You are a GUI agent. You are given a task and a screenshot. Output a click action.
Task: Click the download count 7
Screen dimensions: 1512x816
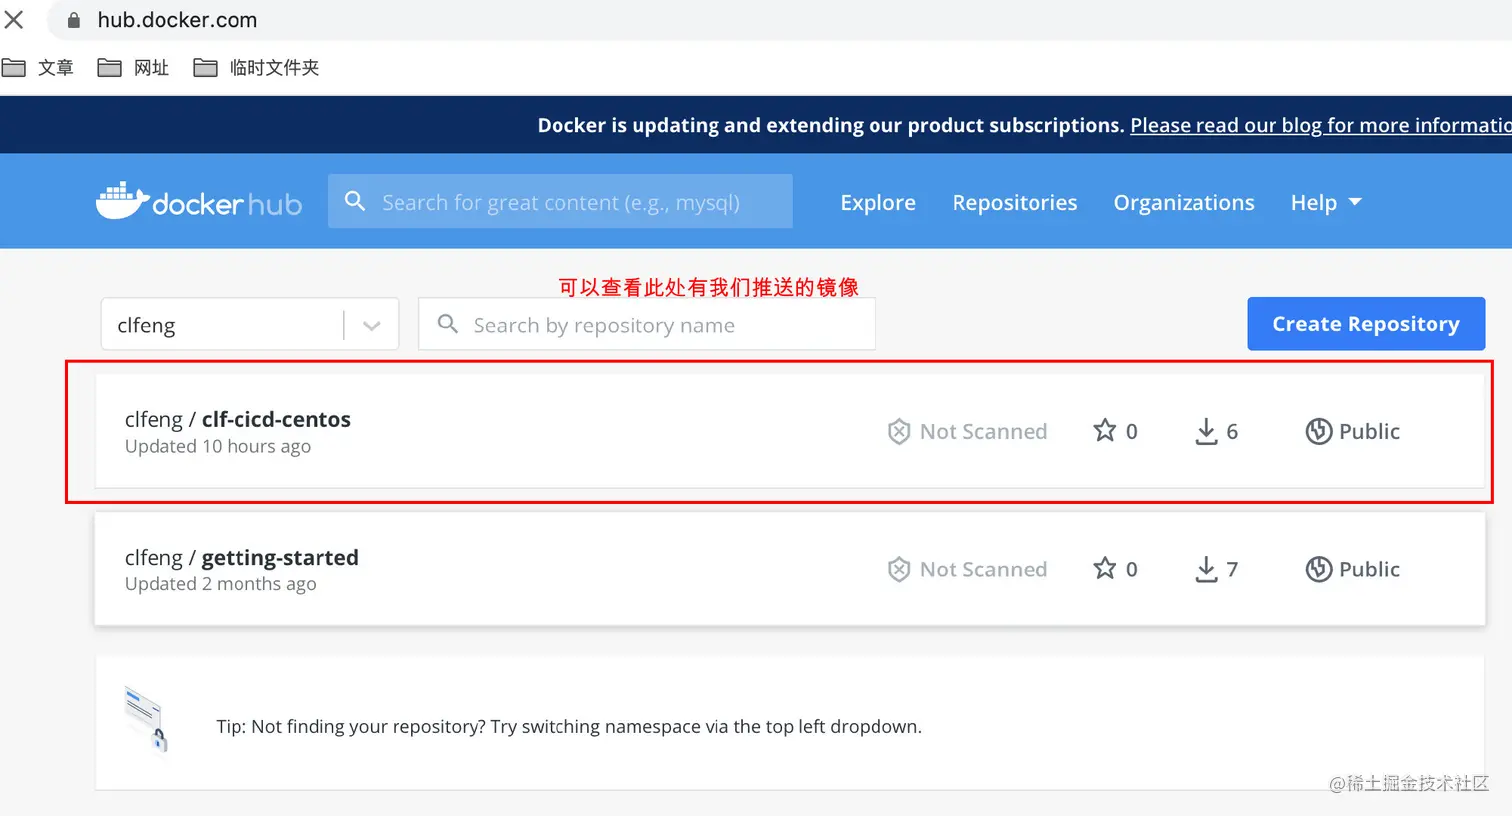(1232, 569)
